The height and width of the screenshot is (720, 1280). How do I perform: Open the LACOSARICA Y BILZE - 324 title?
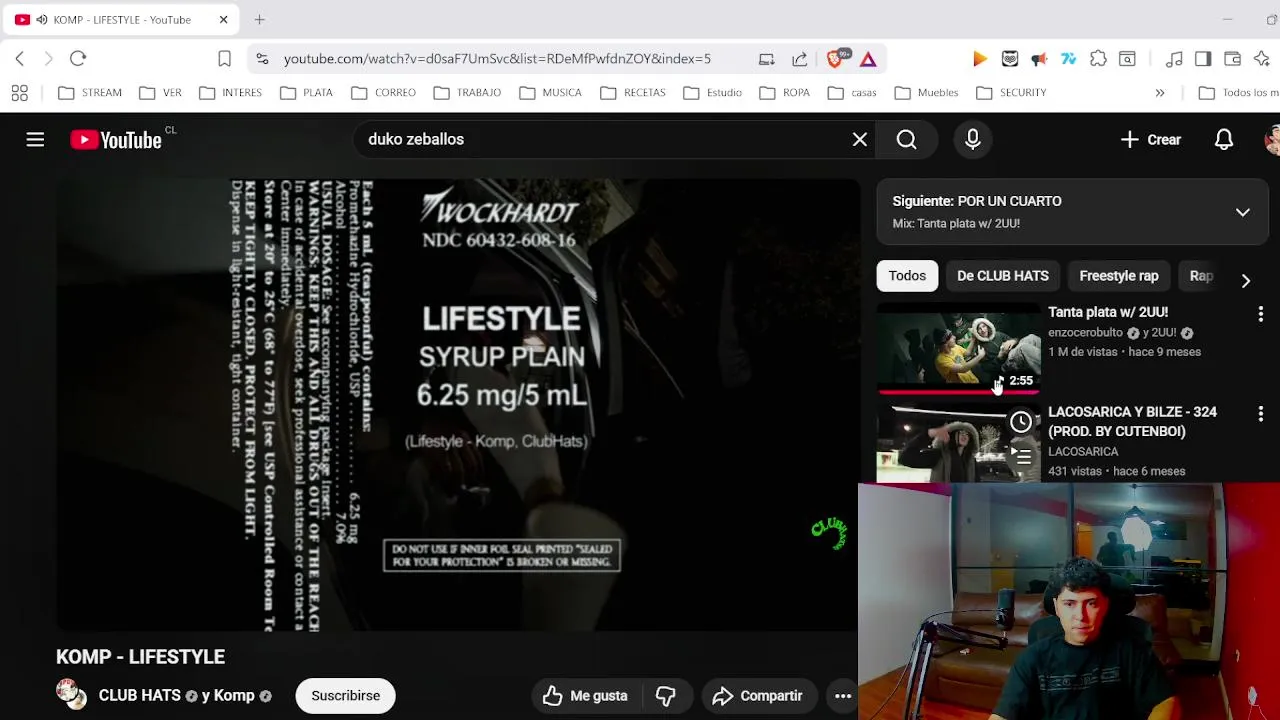point(1132,422)
